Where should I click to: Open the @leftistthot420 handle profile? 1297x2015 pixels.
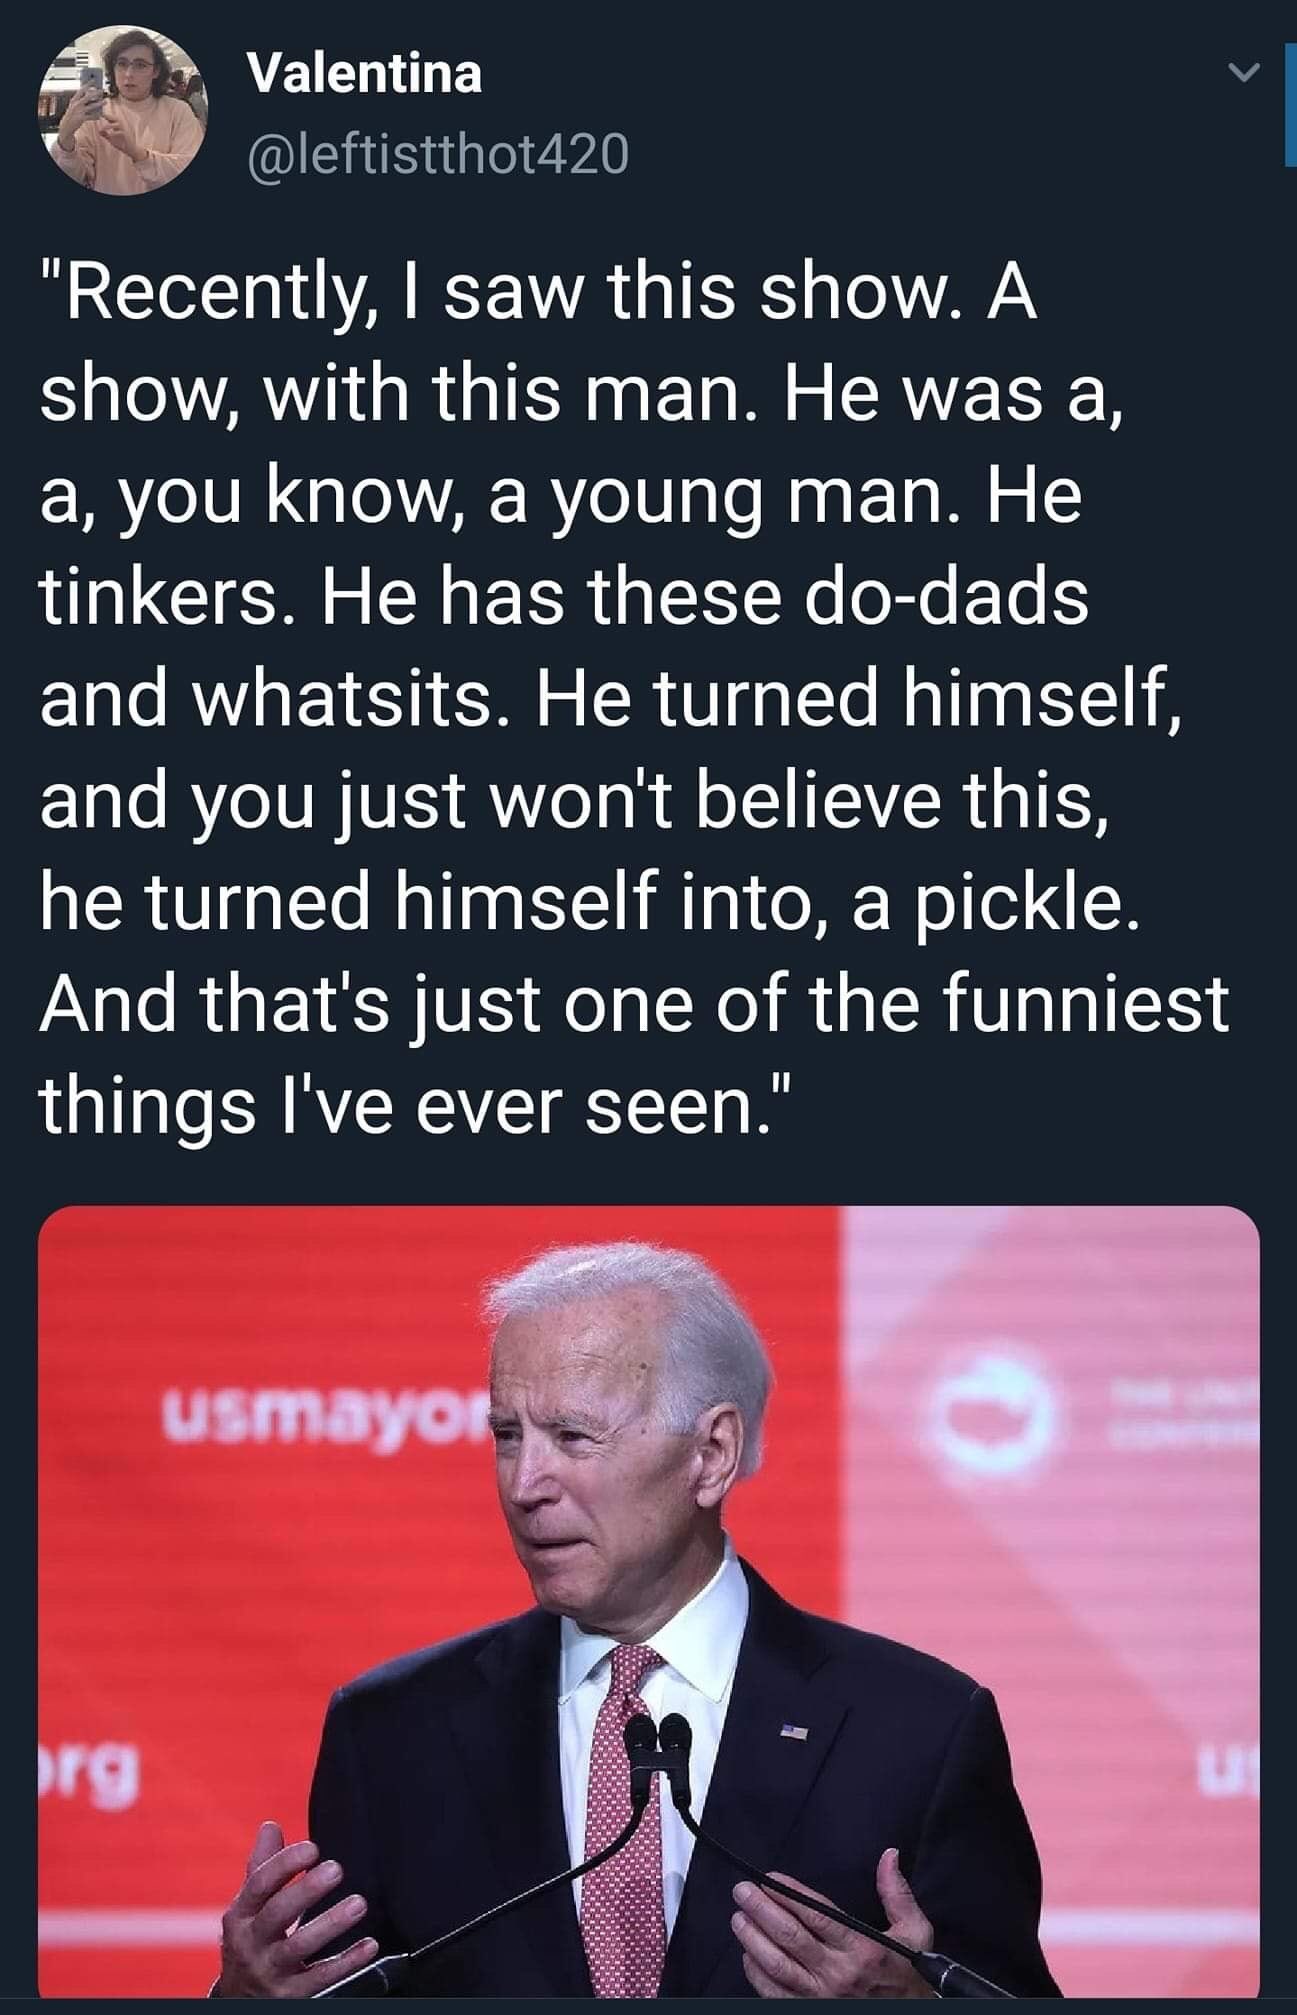pos(438,154)
